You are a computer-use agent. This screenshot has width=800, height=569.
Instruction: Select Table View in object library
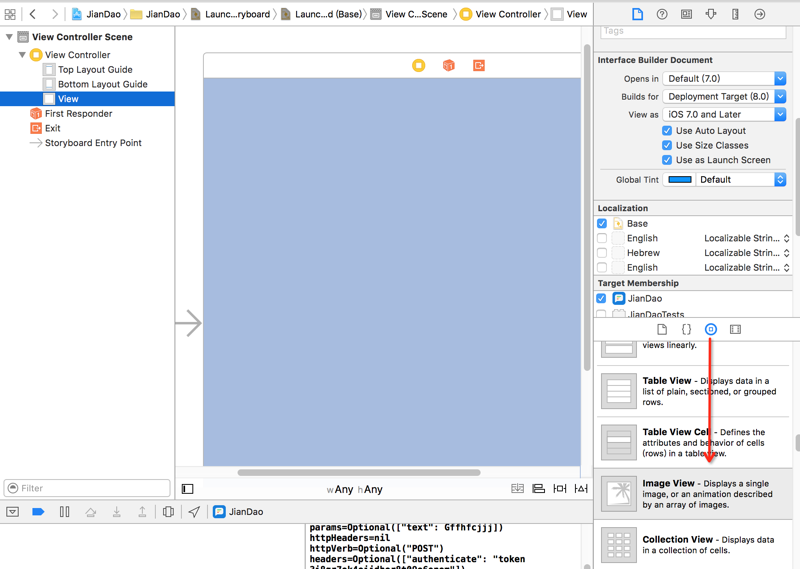coord(693,391)
